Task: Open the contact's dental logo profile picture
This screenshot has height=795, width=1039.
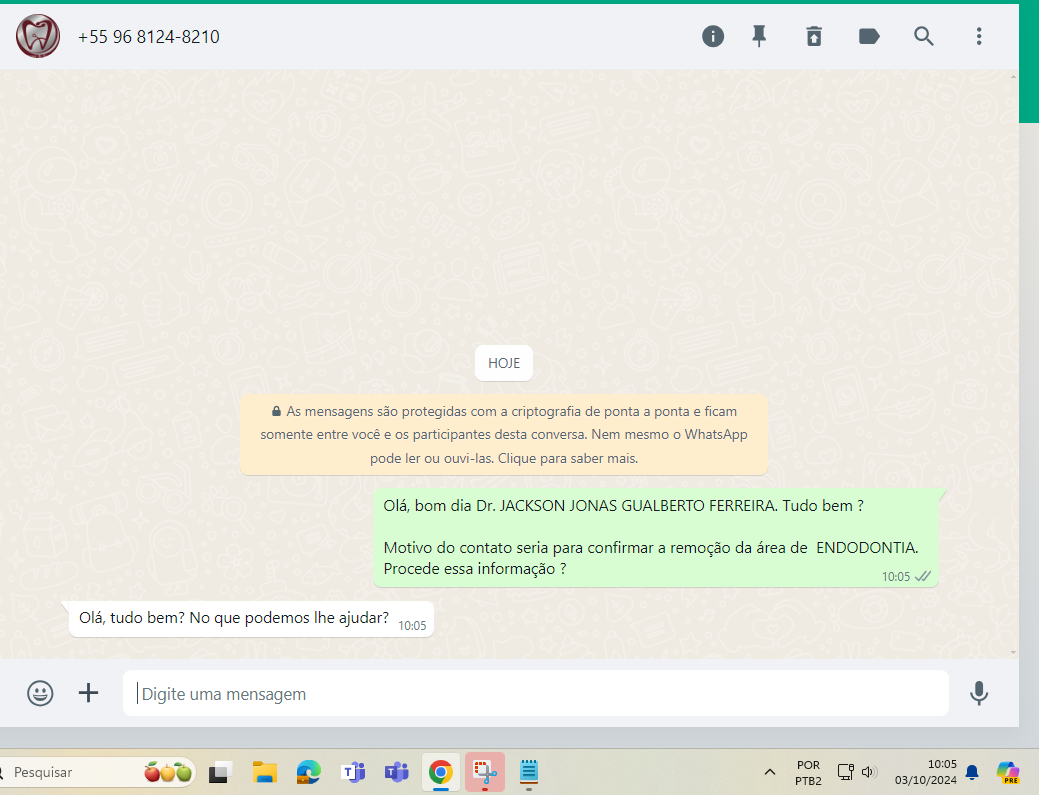Action: (x=38, y=36)
